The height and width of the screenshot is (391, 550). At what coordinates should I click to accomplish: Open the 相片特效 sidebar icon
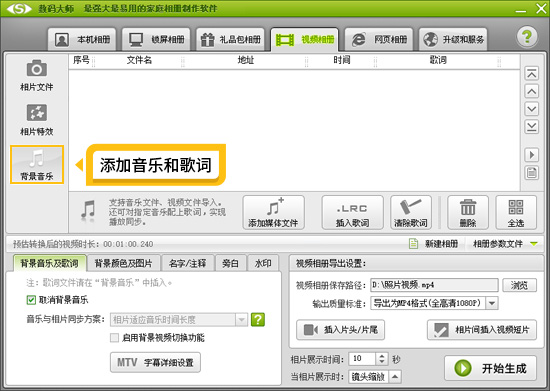37,120
